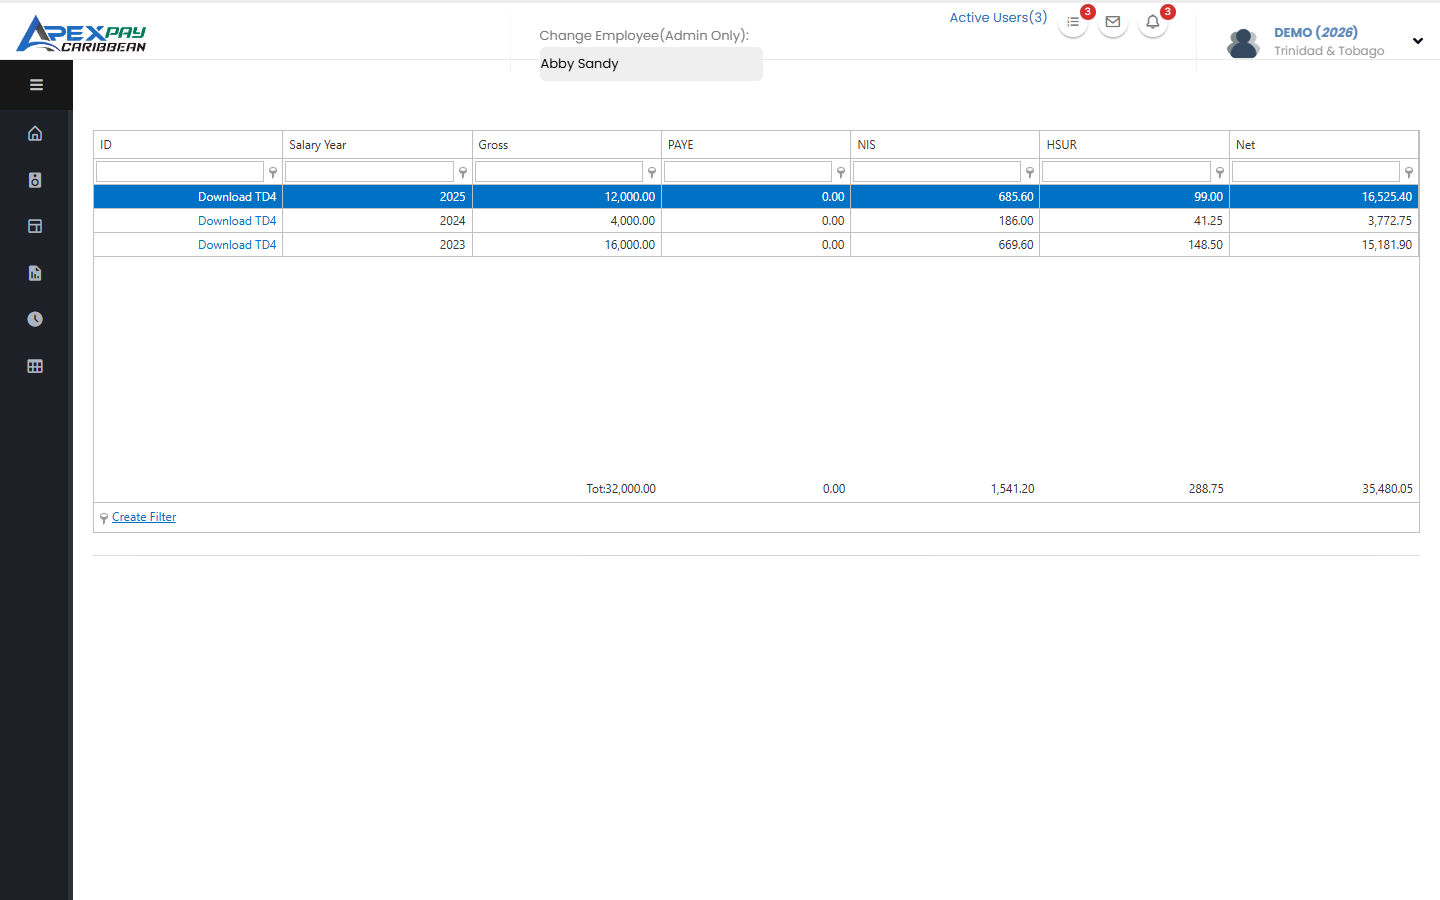Focus the Salary Year filter input field
This screenshot has width=1440, height=900.
(369, 172)
